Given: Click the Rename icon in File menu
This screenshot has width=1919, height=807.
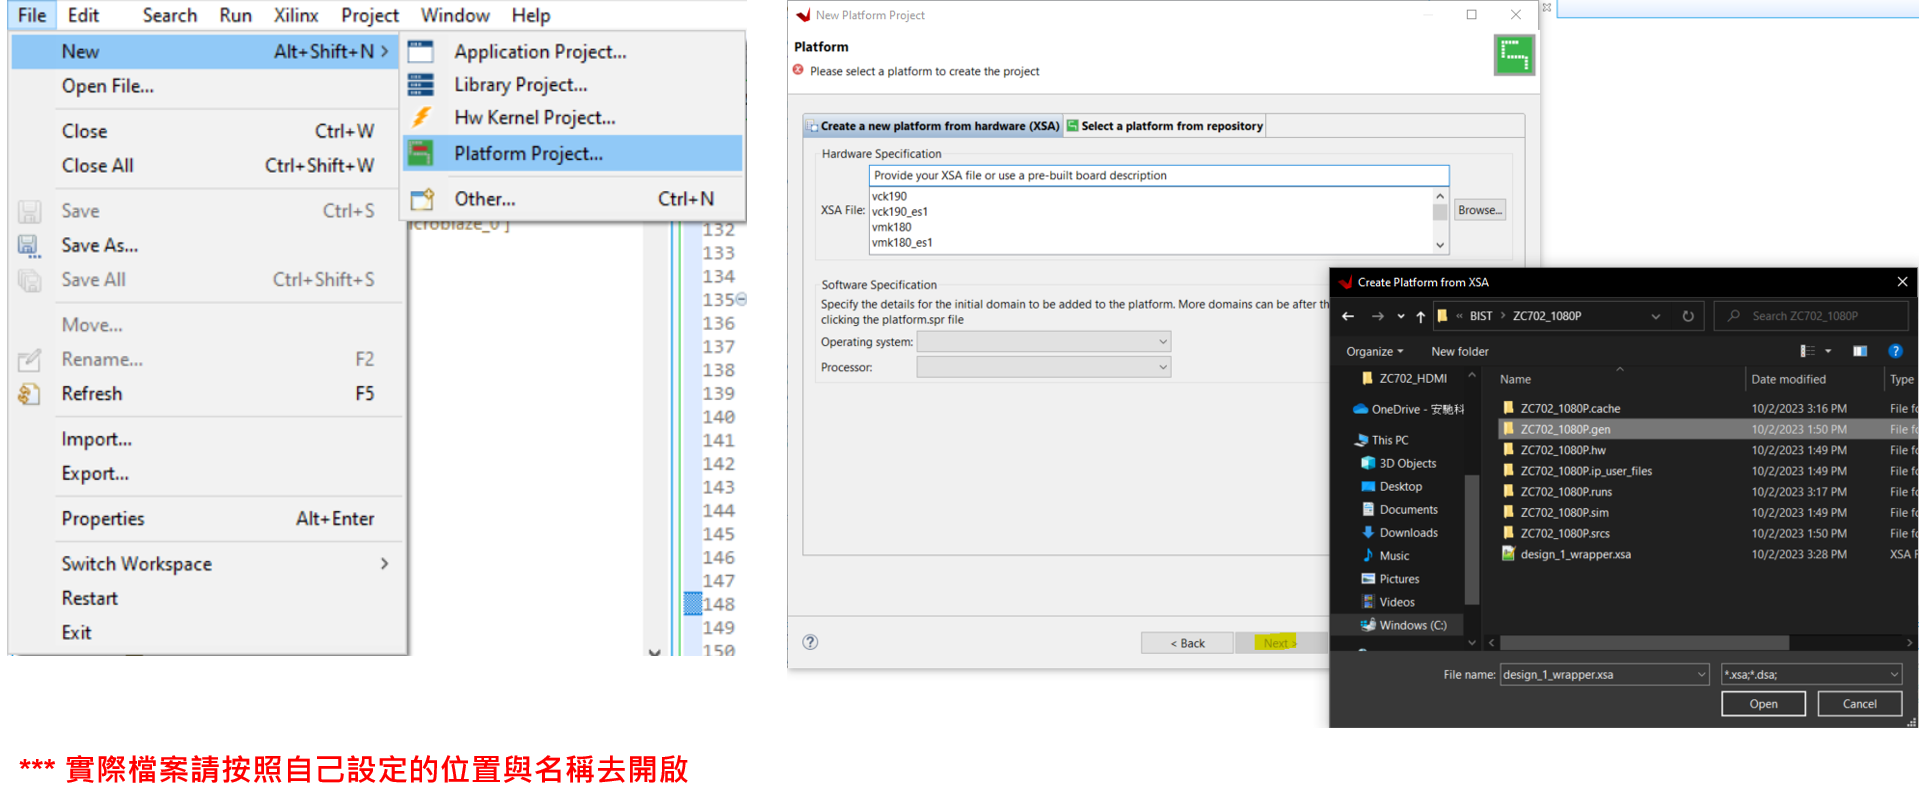Looking at the screenshot, I should click(x=29, y=359).
